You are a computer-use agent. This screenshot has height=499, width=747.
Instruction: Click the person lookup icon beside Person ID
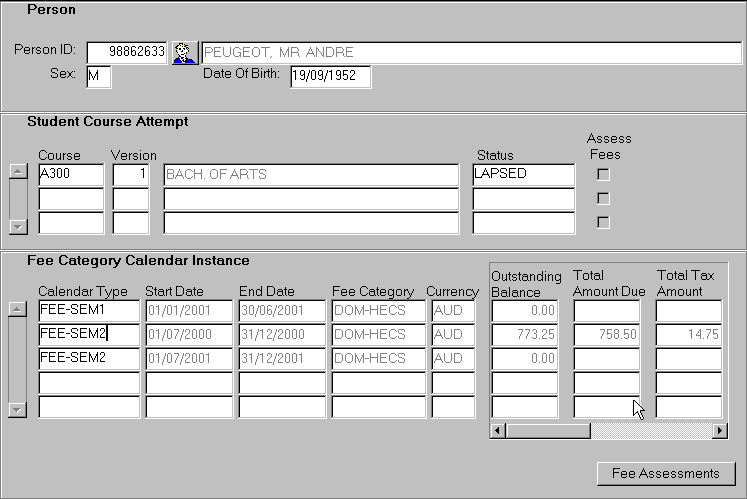pyautogui.click(x=183, y=53)
